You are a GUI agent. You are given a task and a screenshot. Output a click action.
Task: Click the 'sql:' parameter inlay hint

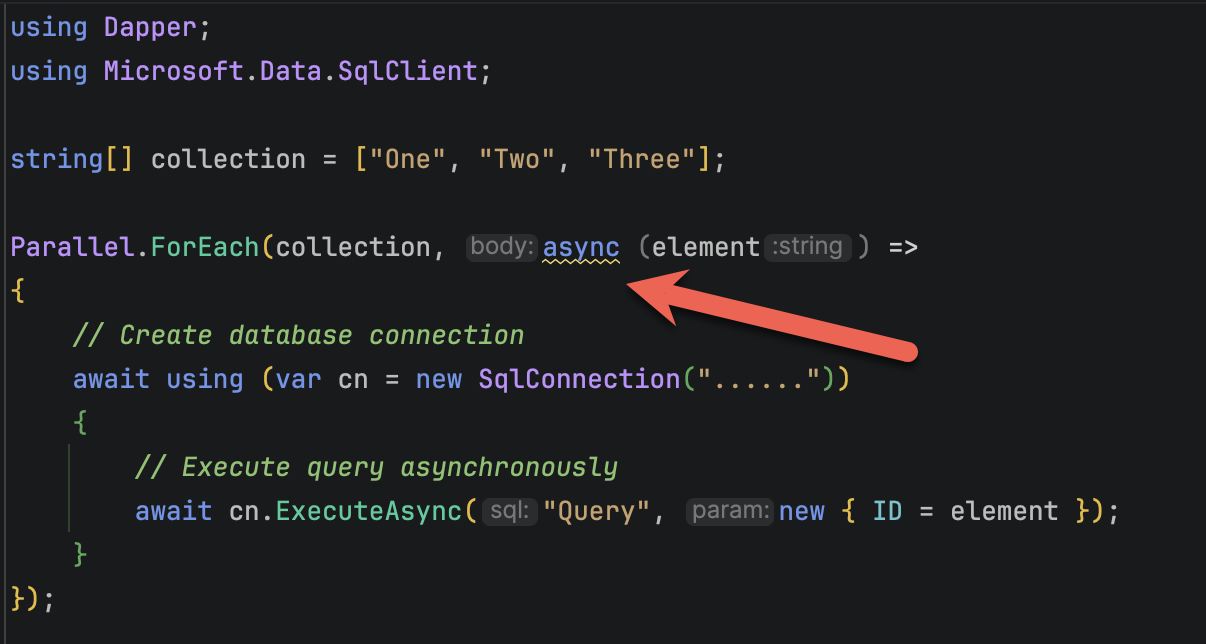(x=510, y=512)
